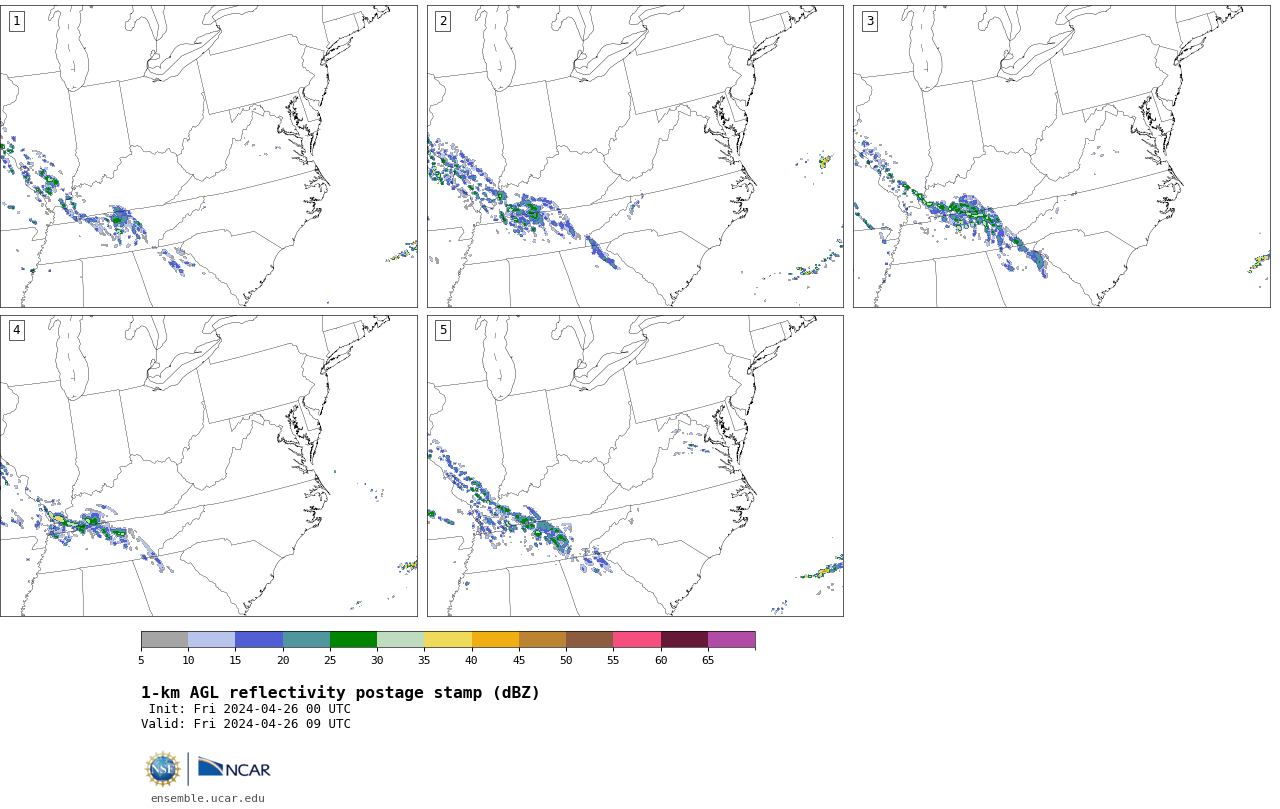The width and height of the screenshot is (1280, 809).
Task: Select the tan 45-50 dBZ swatch
Action: (x=542, y=640)
